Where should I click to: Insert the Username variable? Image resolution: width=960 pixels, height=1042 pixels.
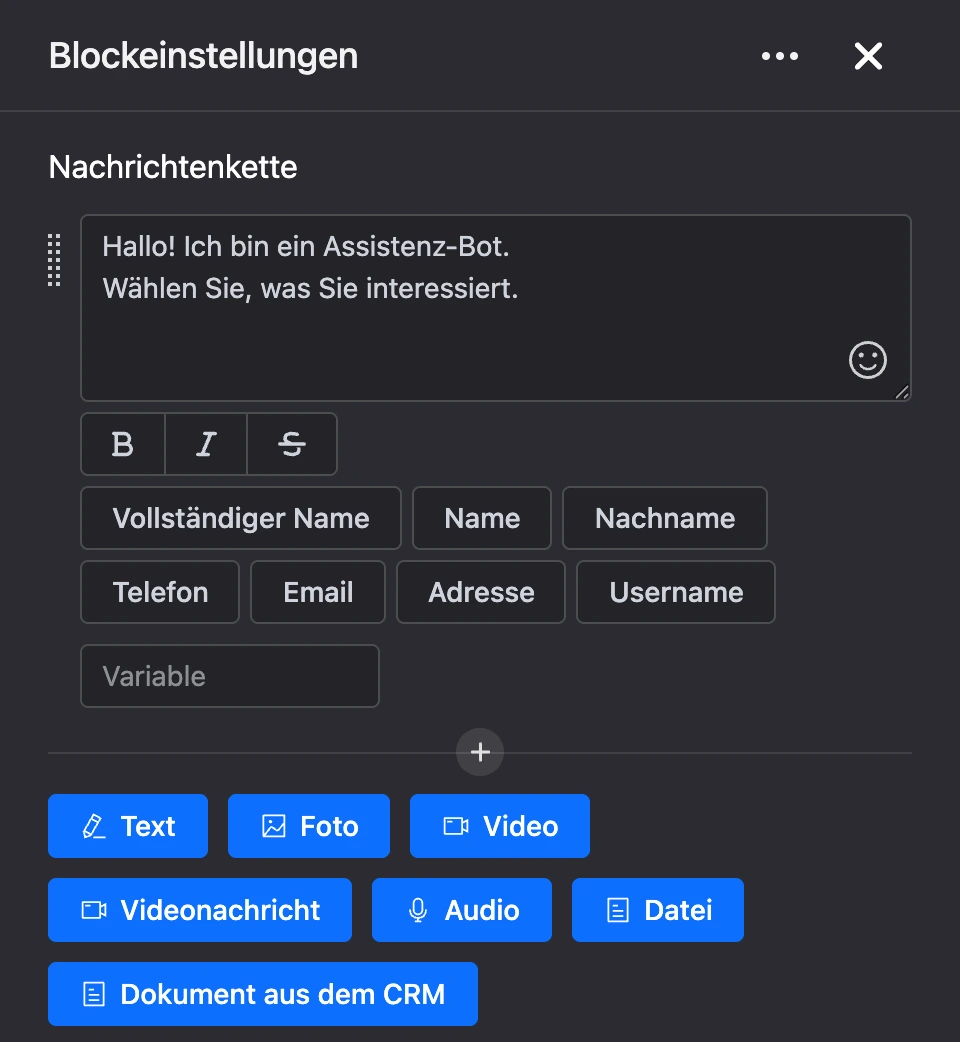pyautogui.click(x=676, y=592)
